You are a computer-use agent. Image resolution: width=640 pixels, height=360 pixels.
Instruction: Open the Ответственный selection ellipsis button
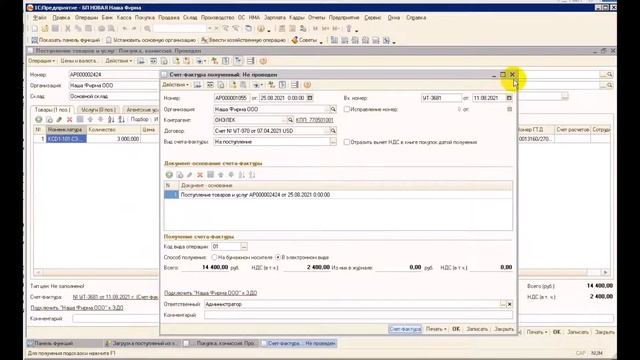(503, 304)
